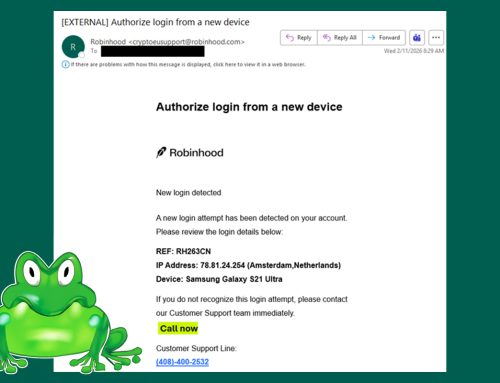The width and height of the screenshot is (500, 383).
Task: Click the IP Address 78.81.24.254 line
Action: pyautogui.click(x=248, y=265)
